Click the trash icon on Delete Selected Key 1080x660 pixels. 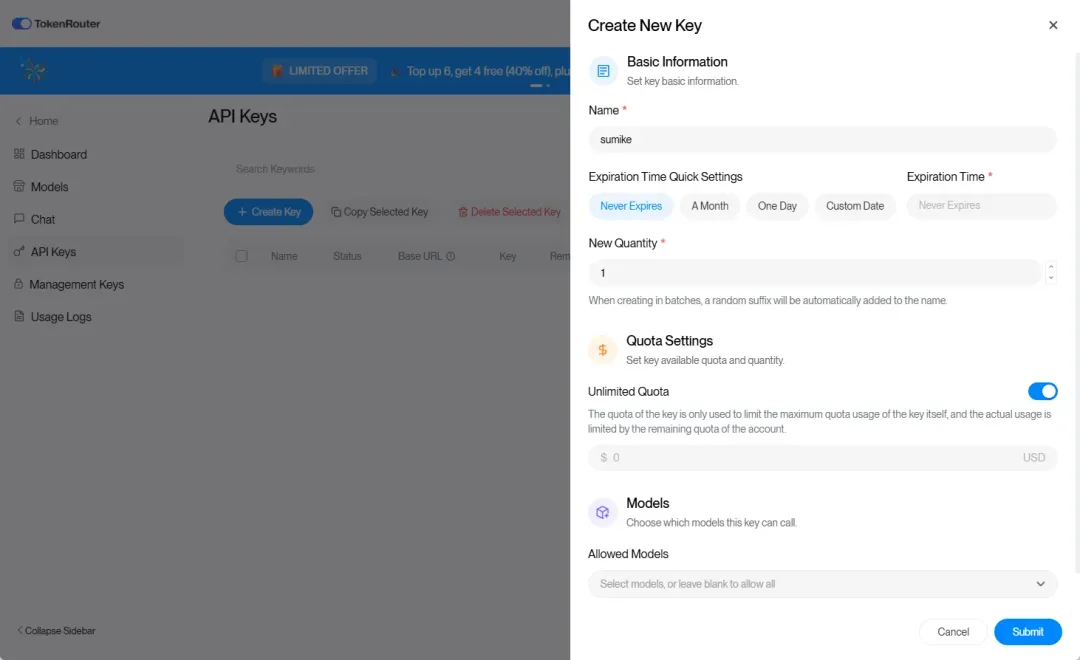(x=463, y=212)
